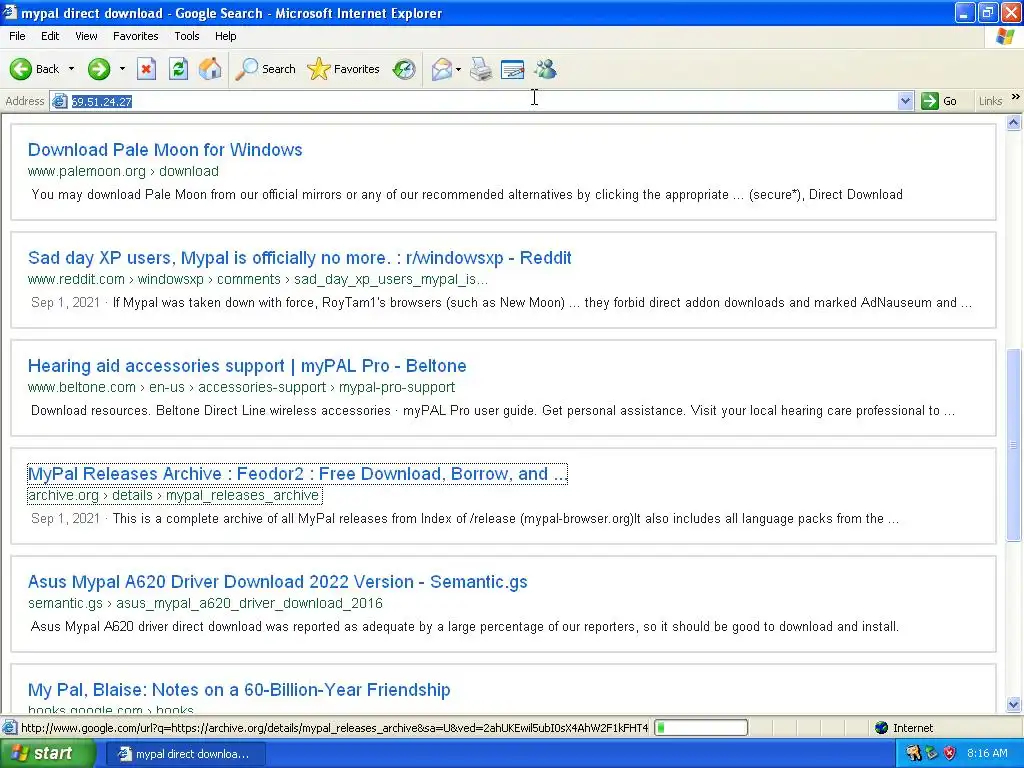Click the page icon in address bar
The height and width of the screenshot is (768, 1024).
tap(60, 101)
